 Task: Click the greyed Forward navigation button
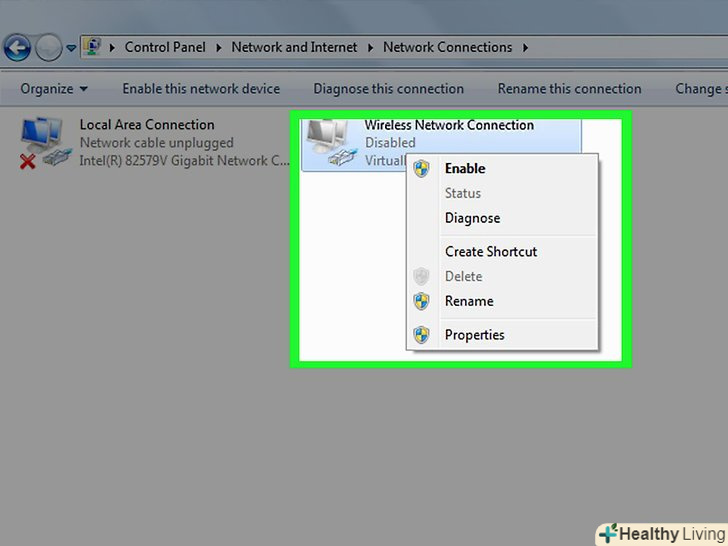click(49, 47)
